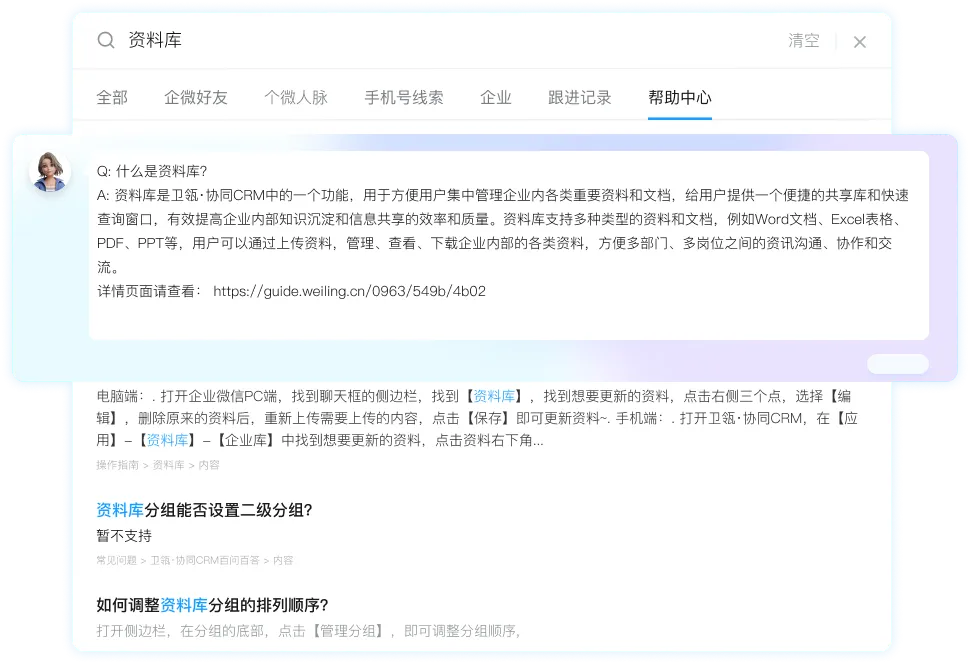This screenshot has height=666, width=970.
Task: Click the magnifier search icon
Action: coord(105,40)
